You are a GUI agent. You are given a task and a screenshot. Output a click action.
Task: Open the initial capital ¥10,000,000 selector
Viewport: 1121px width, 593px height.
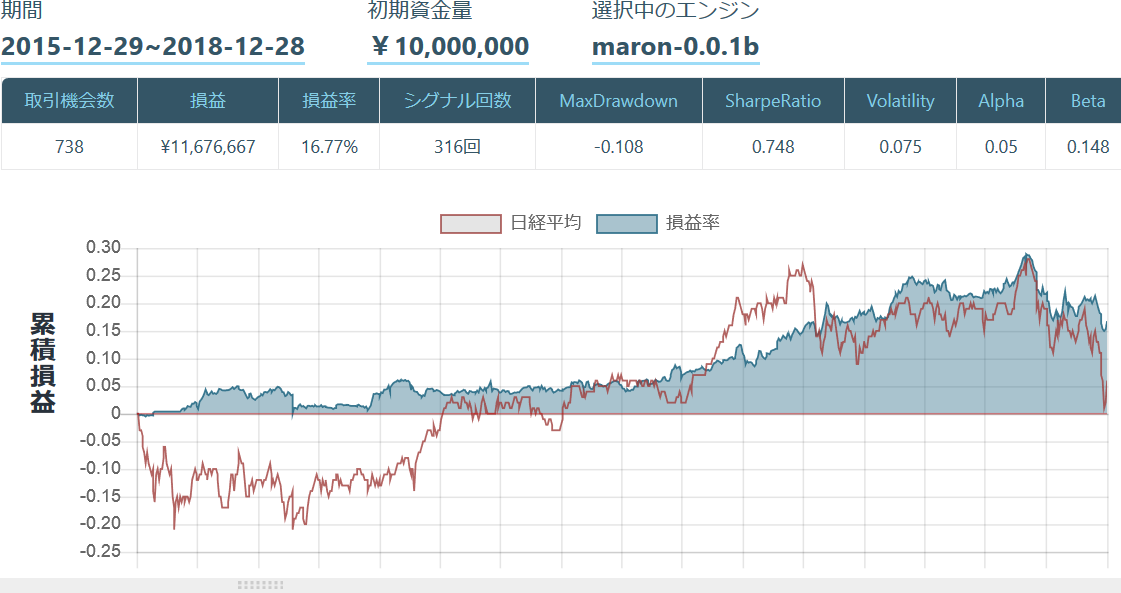pyautogui.click(x=447, y=47)
